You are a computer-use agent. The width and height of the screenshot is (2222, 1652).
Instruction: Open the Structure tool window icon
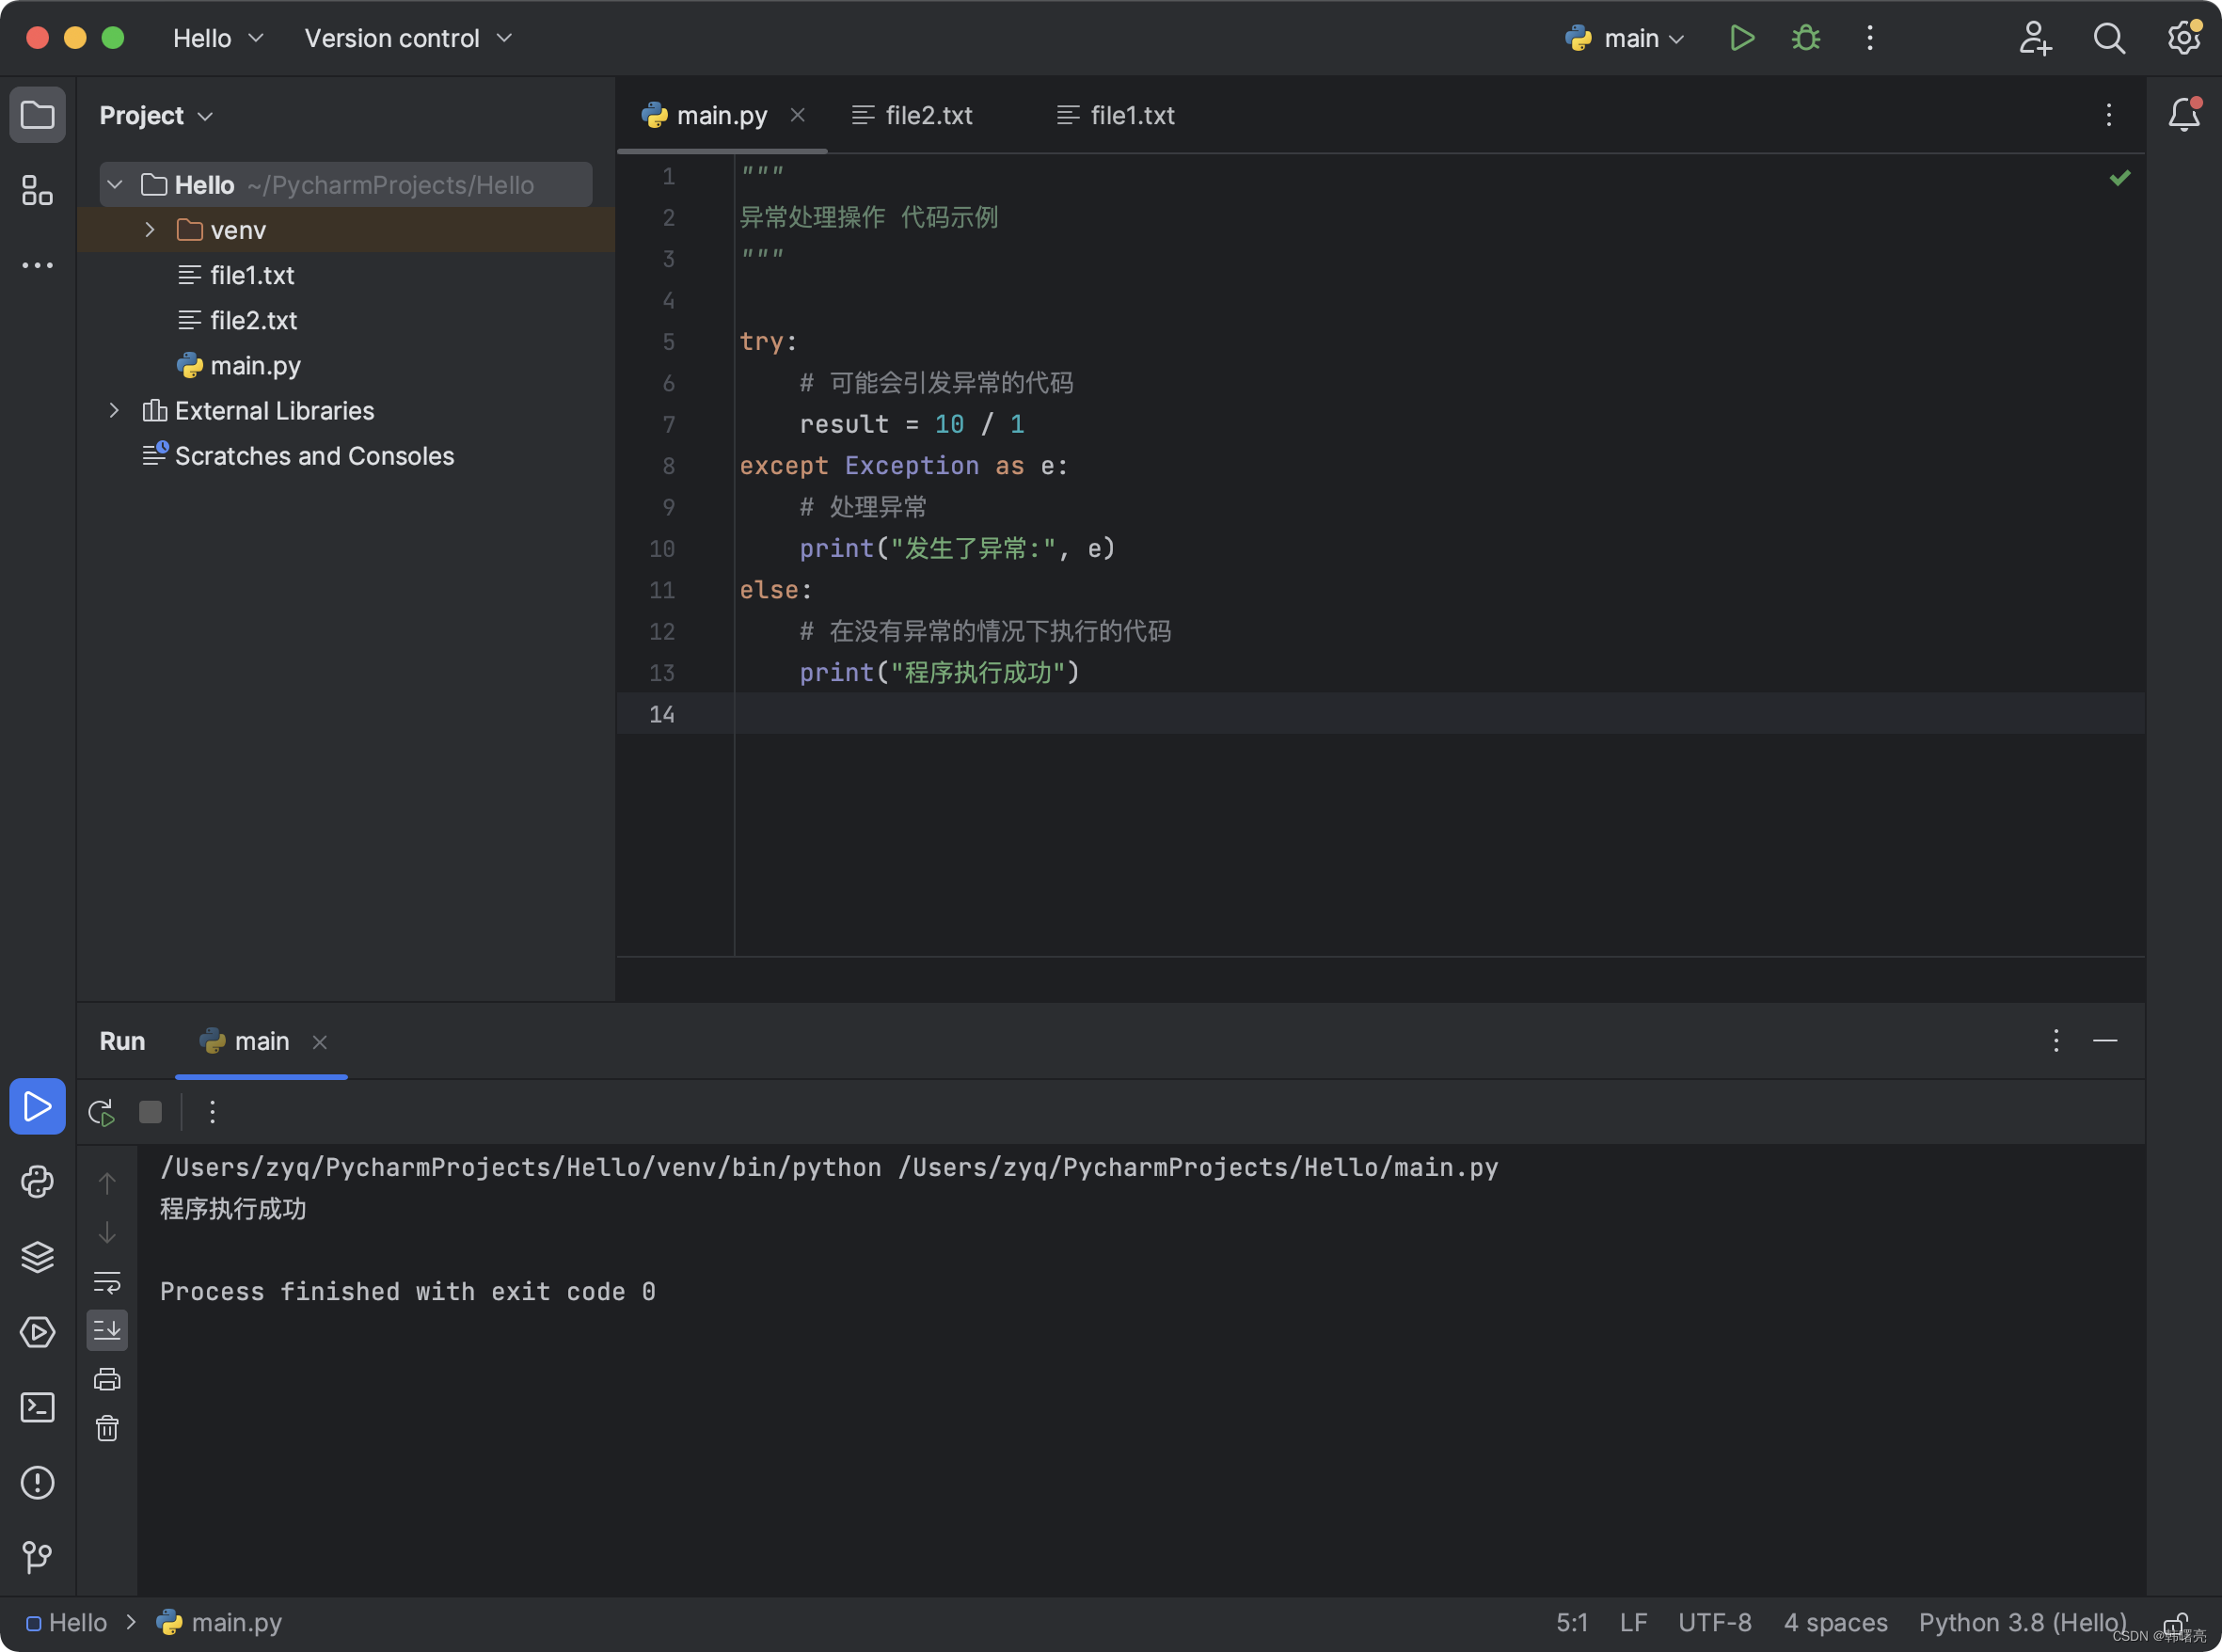coord(37,190)
